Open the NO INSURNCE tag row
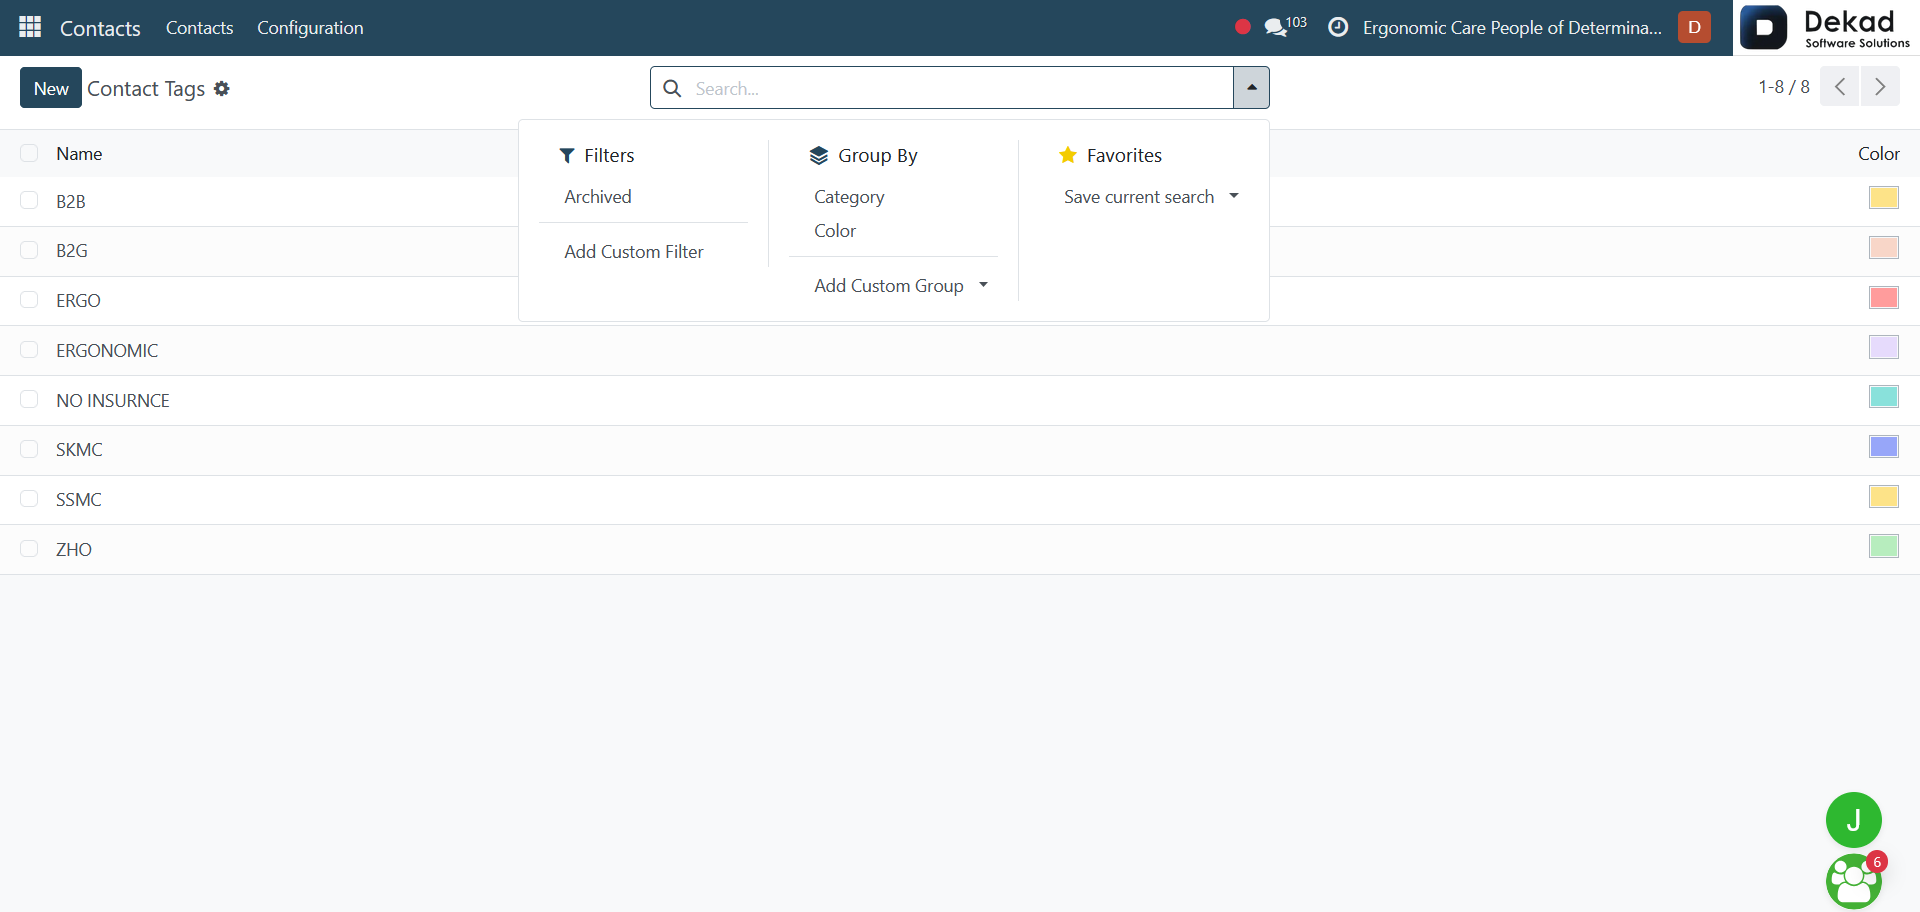Viewport: 1920px width, 912px height. tap(960, 401)
